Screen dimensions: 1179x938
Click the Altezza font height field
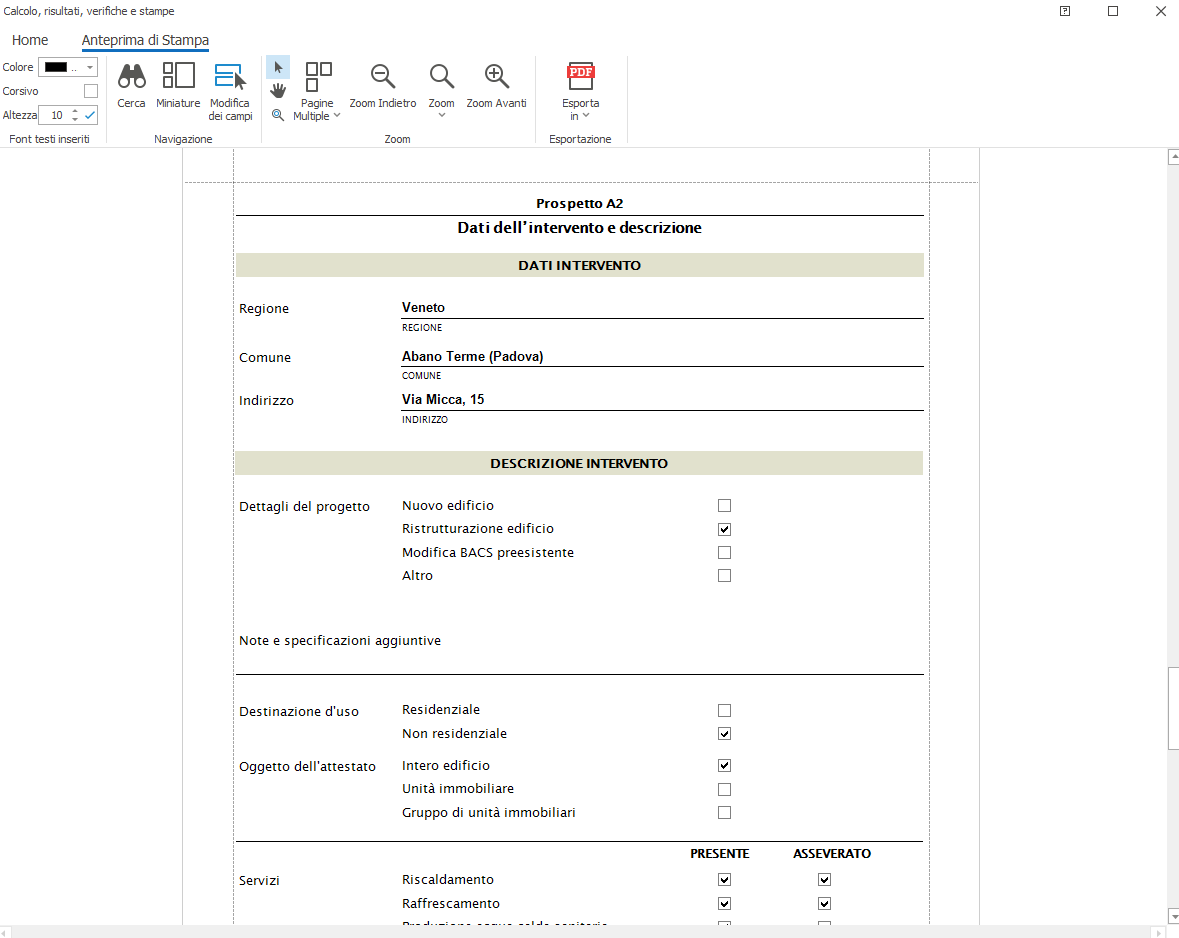56,115
